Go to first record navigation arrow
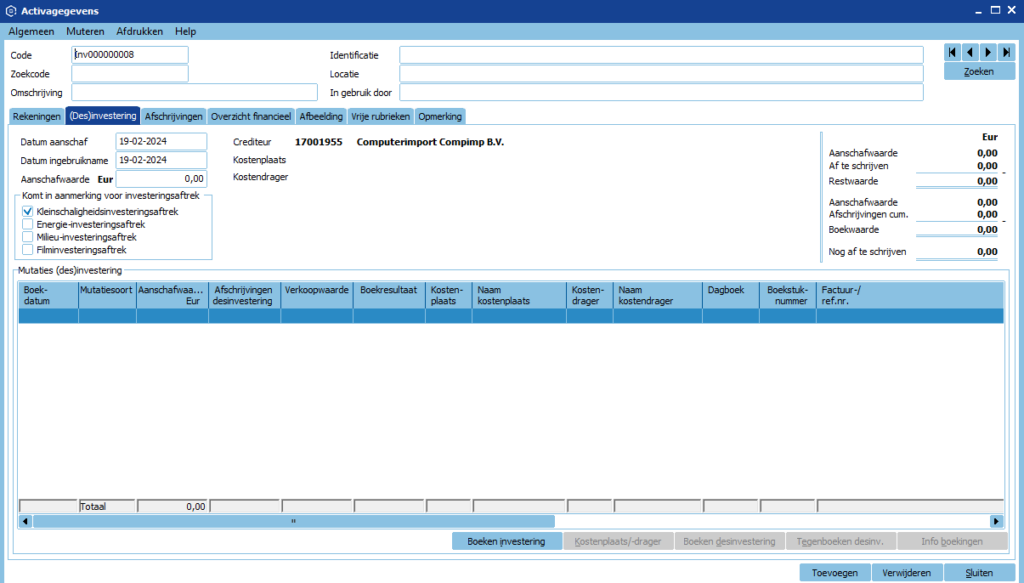The height and width of the screenshot is (583, 1024). 953,52
